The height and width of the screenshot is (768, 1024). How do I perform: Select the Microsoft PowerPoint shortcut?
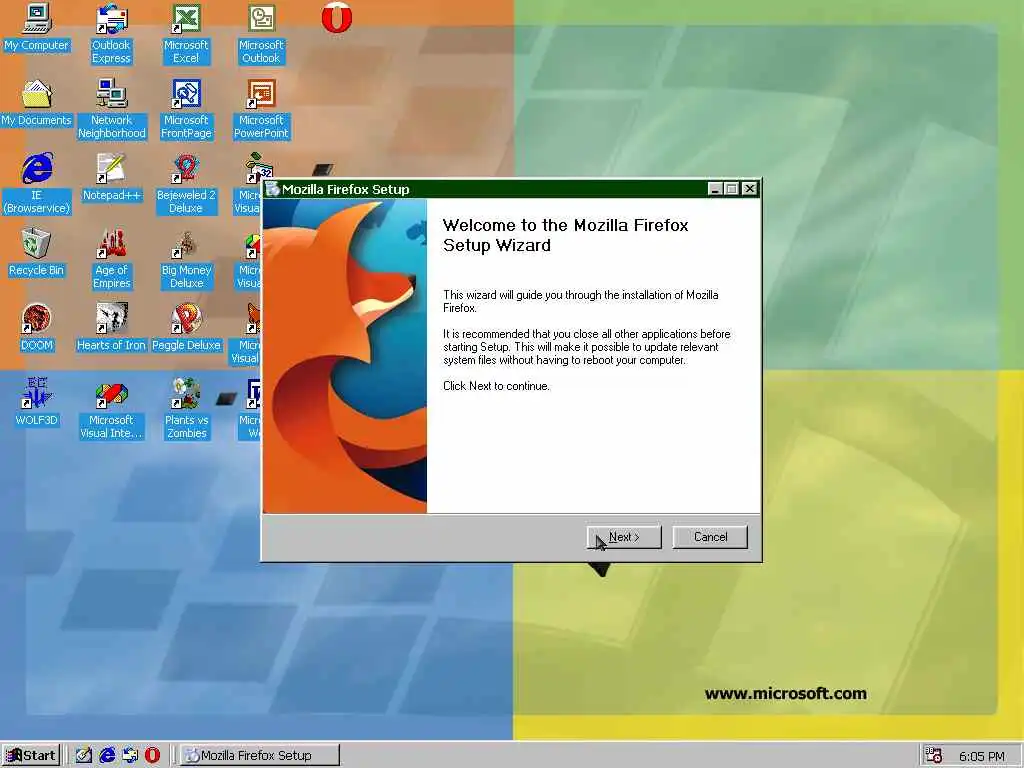(261, 109)
